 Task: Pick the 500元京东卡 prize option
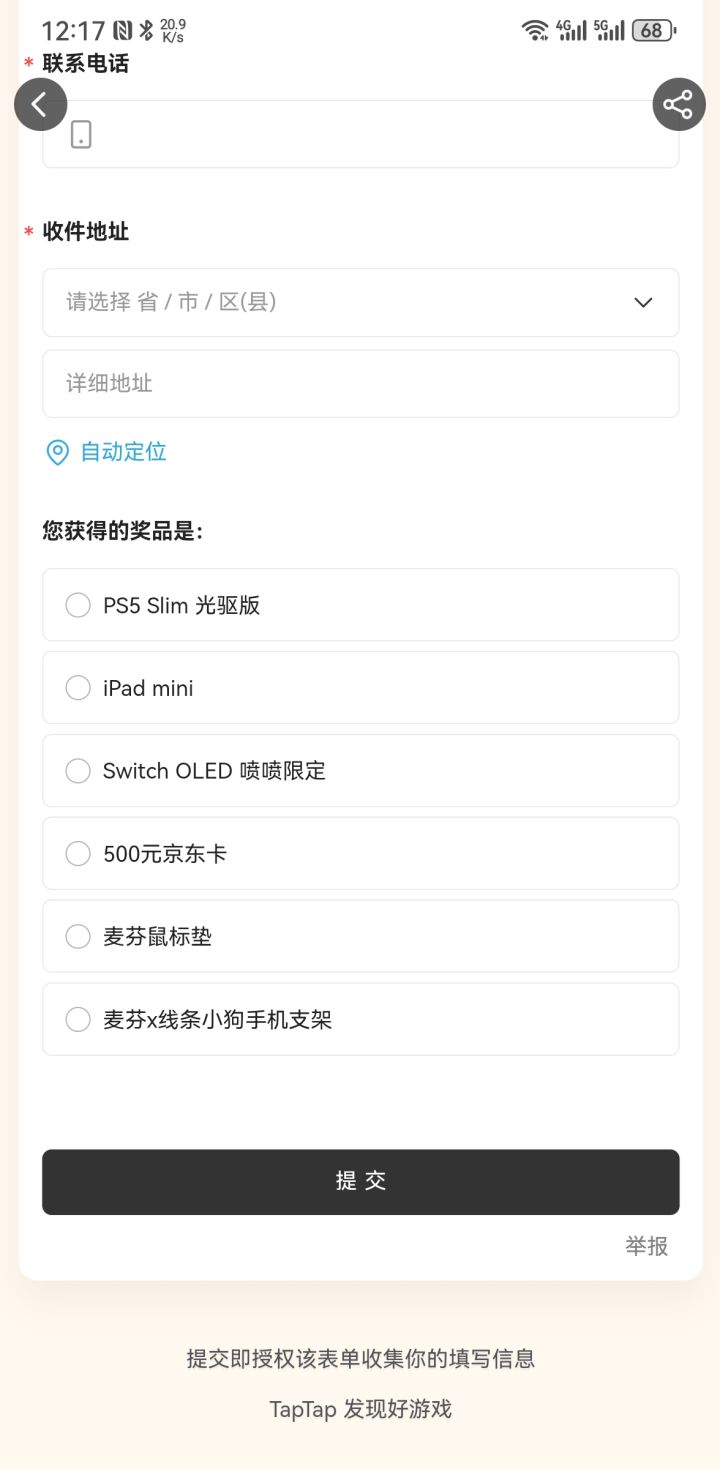pos(78,854)
